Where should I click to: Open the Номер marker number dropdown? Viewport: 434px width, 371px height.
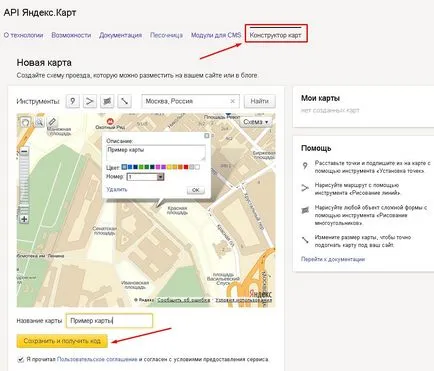(x=161, y=177)
